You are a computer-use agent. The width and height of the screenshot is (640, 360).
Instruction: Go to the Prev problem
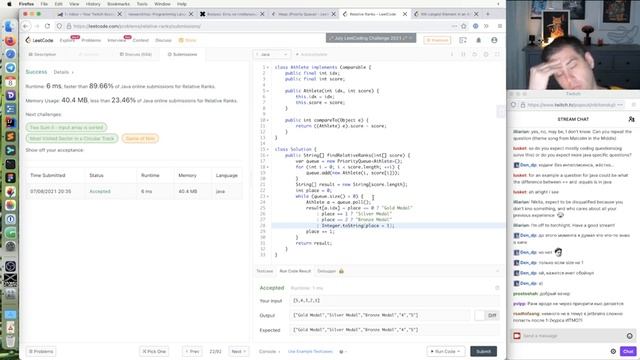[x=192, y=351]
